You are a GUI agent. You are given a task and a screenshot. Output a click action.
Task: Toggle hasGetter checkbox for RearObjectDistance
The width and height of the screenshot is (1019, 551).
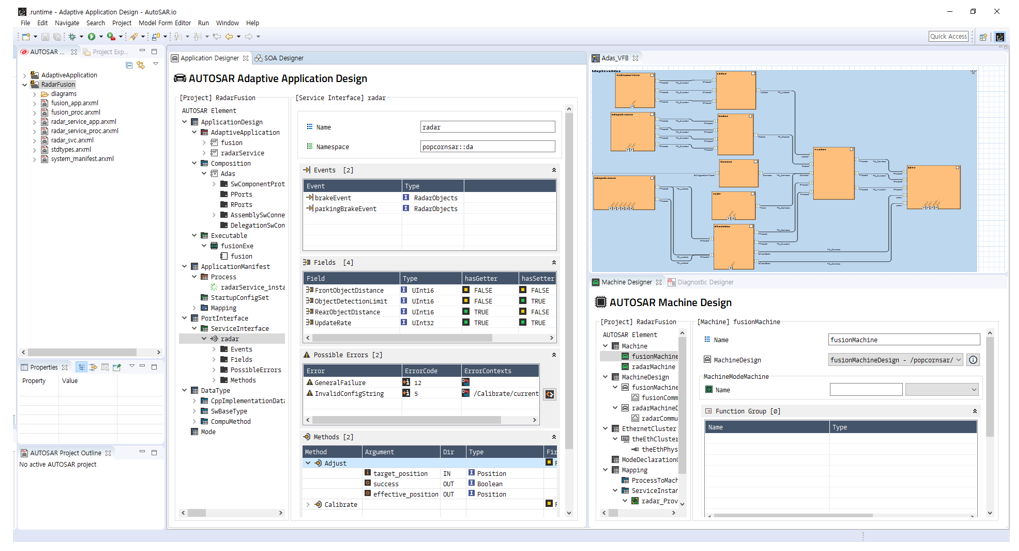click(466, 312)
